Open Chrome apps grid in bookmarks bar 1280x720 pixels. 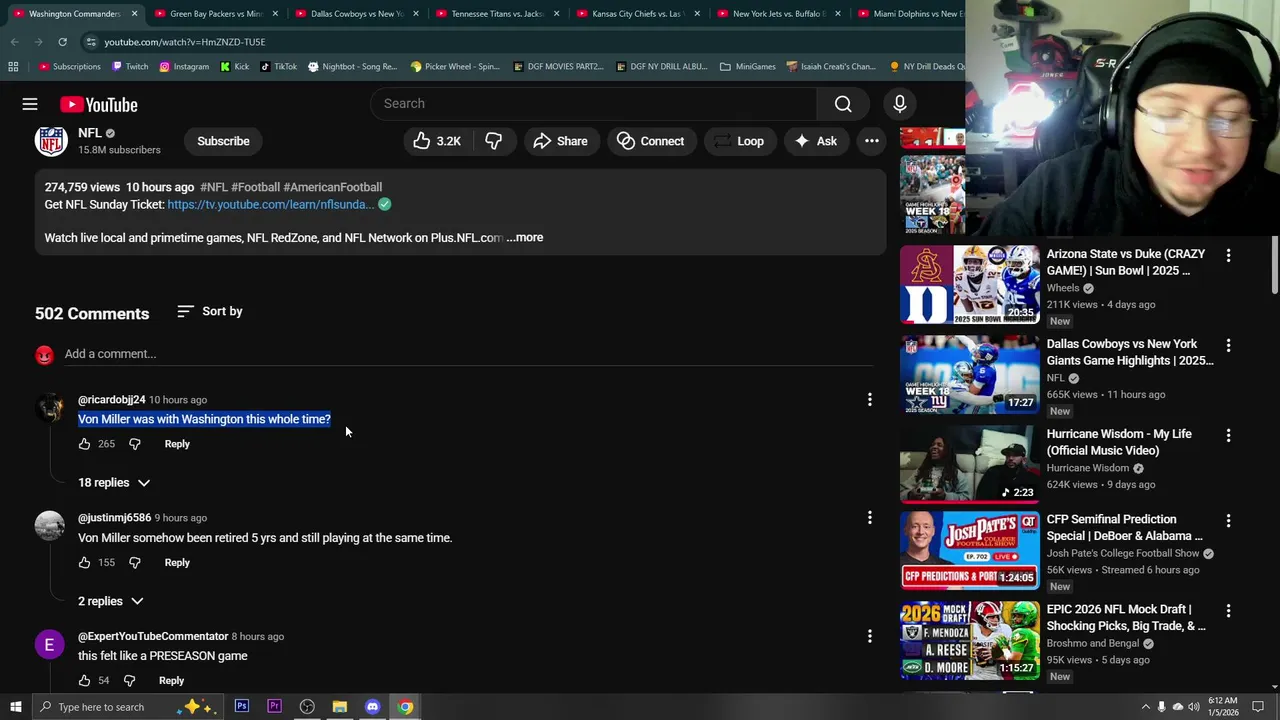pos(13,67)
